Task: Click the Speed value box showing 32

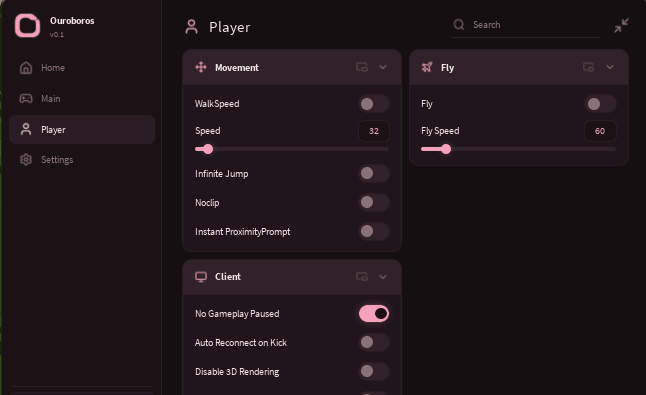Action: click(x=374, y=131)
